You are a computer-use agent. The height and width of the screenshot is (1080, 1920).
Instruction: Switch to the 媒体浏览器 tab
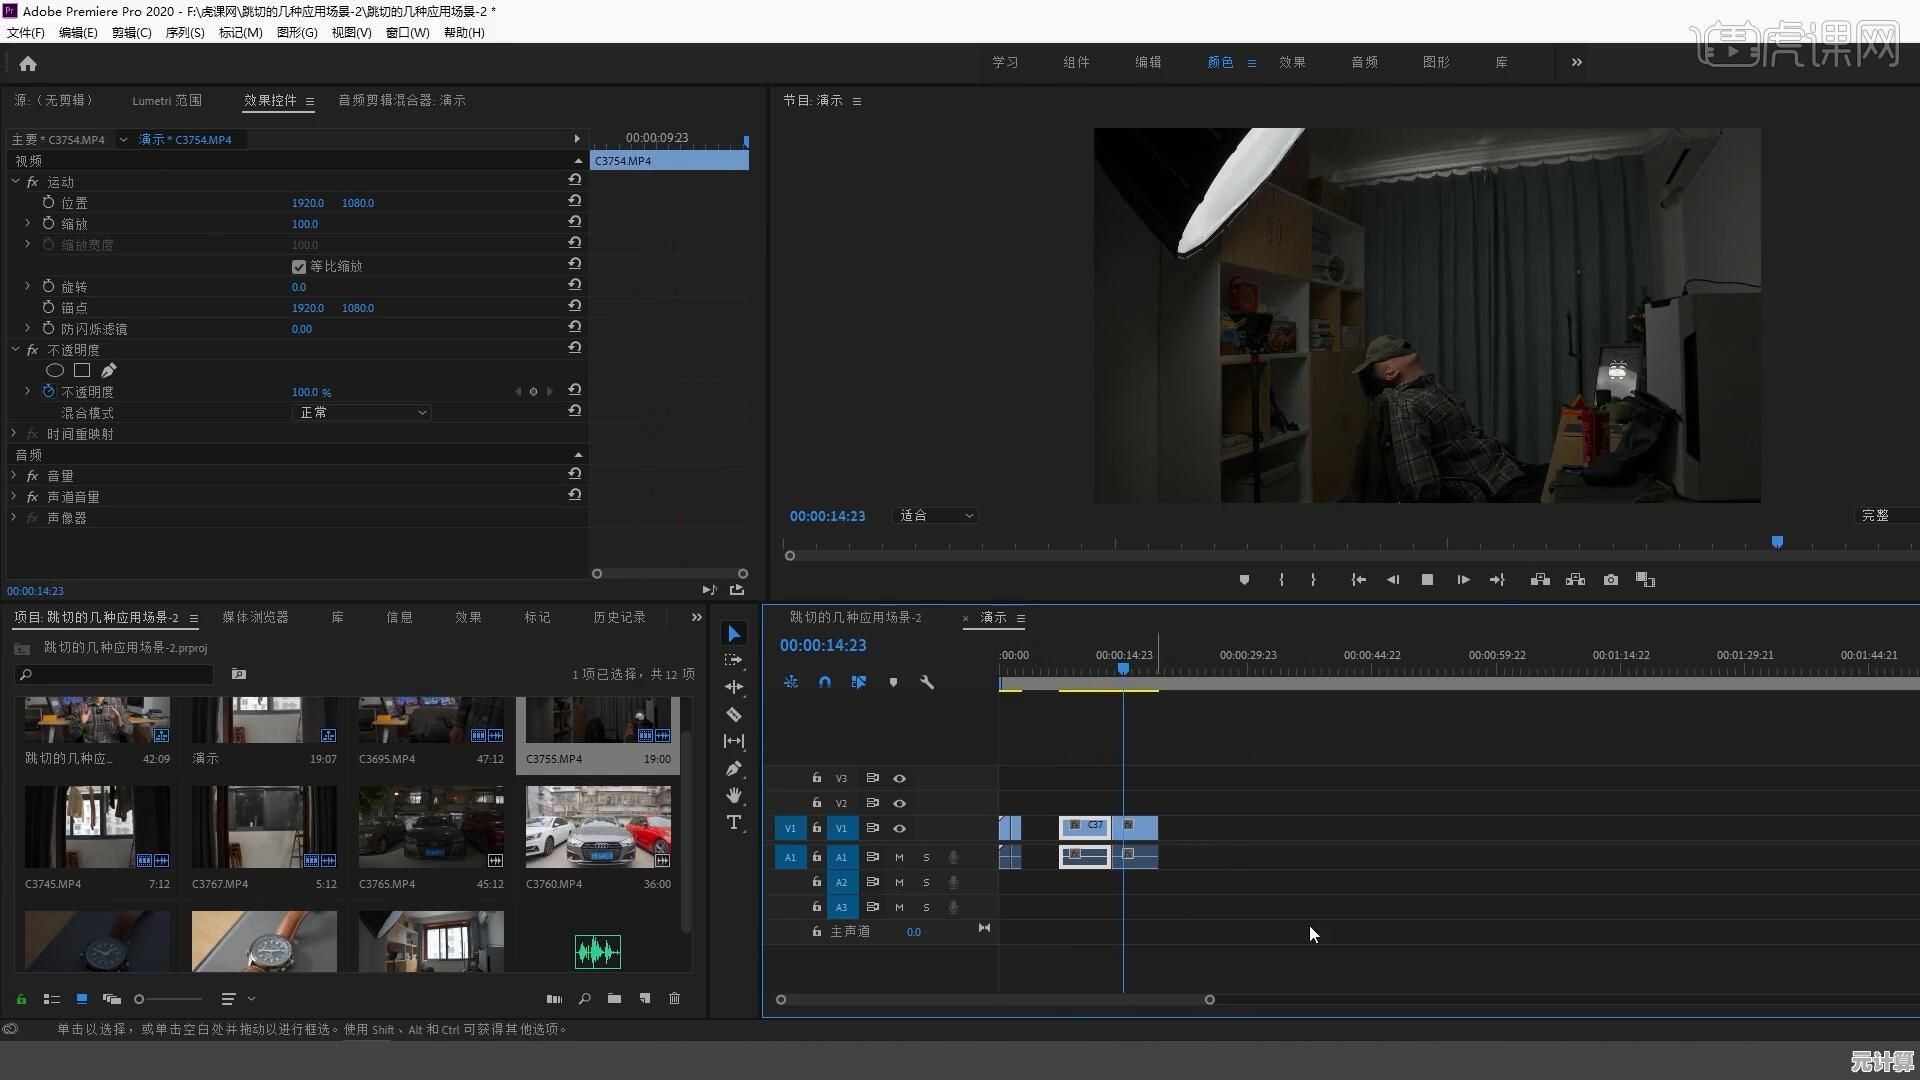[x=255, y=618]
